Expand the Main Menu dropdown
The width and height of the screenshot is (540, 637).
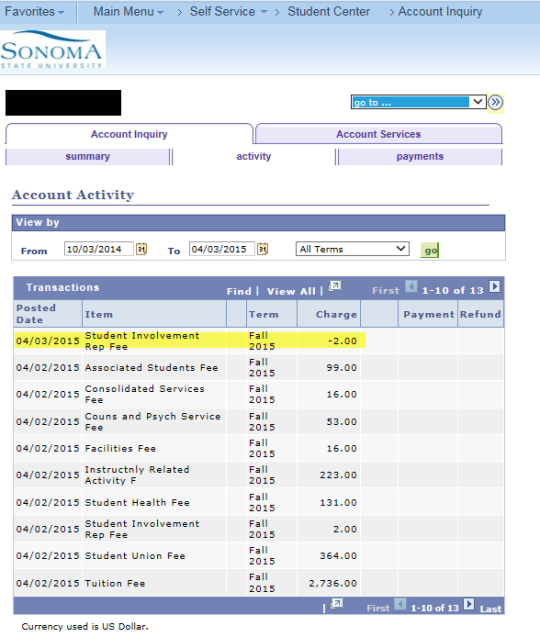[x=128, y=11]
